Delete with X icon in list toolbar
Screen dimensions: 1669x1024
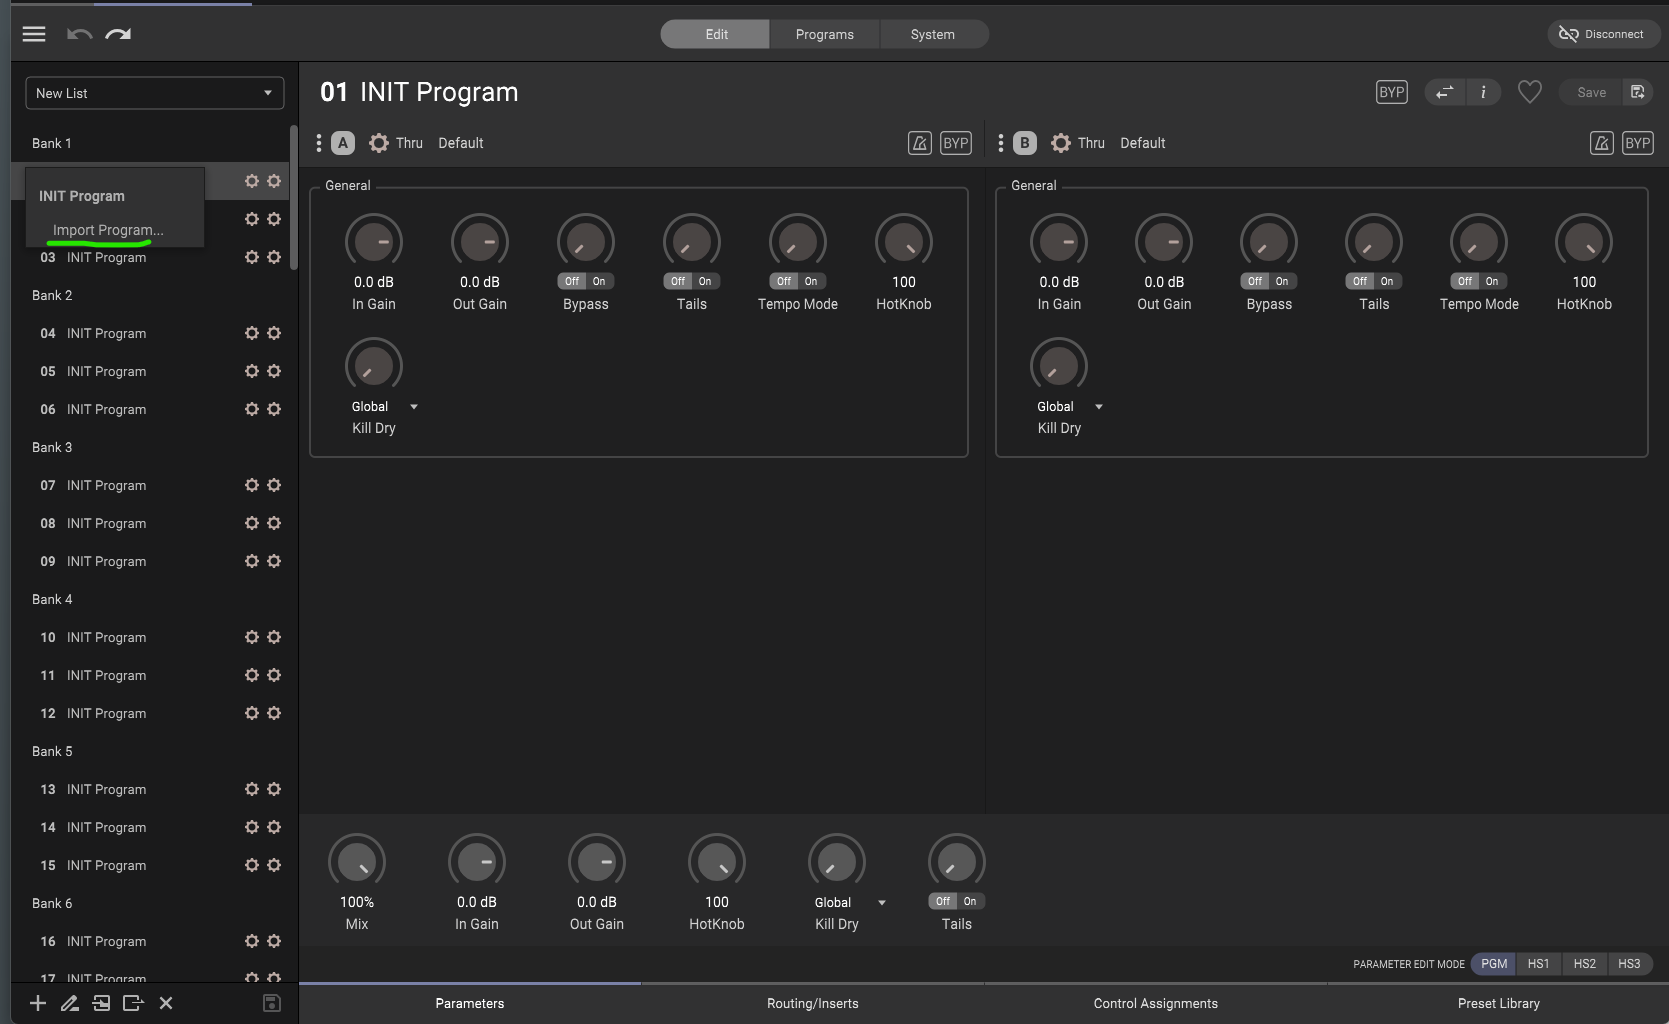(166, 1003)
